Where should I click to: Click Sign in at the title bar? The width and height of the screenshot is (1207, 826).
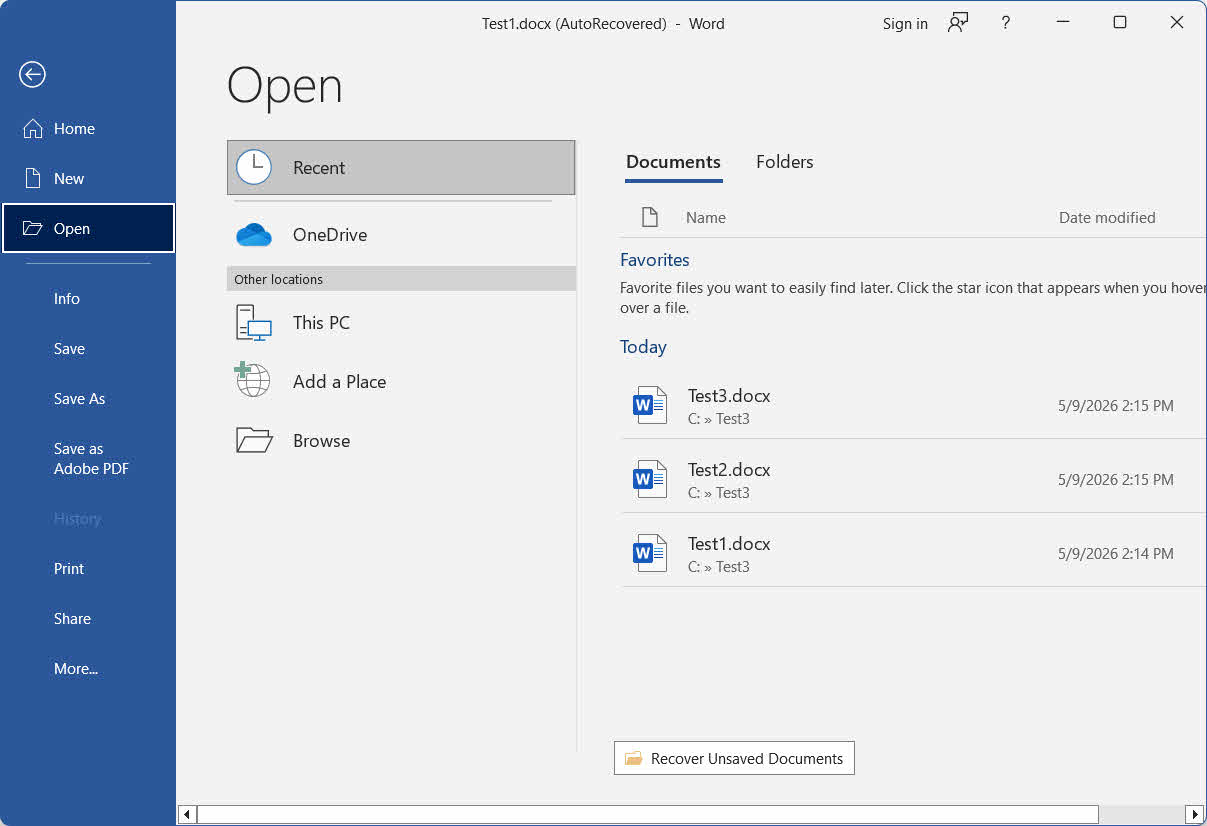(905, 23)
